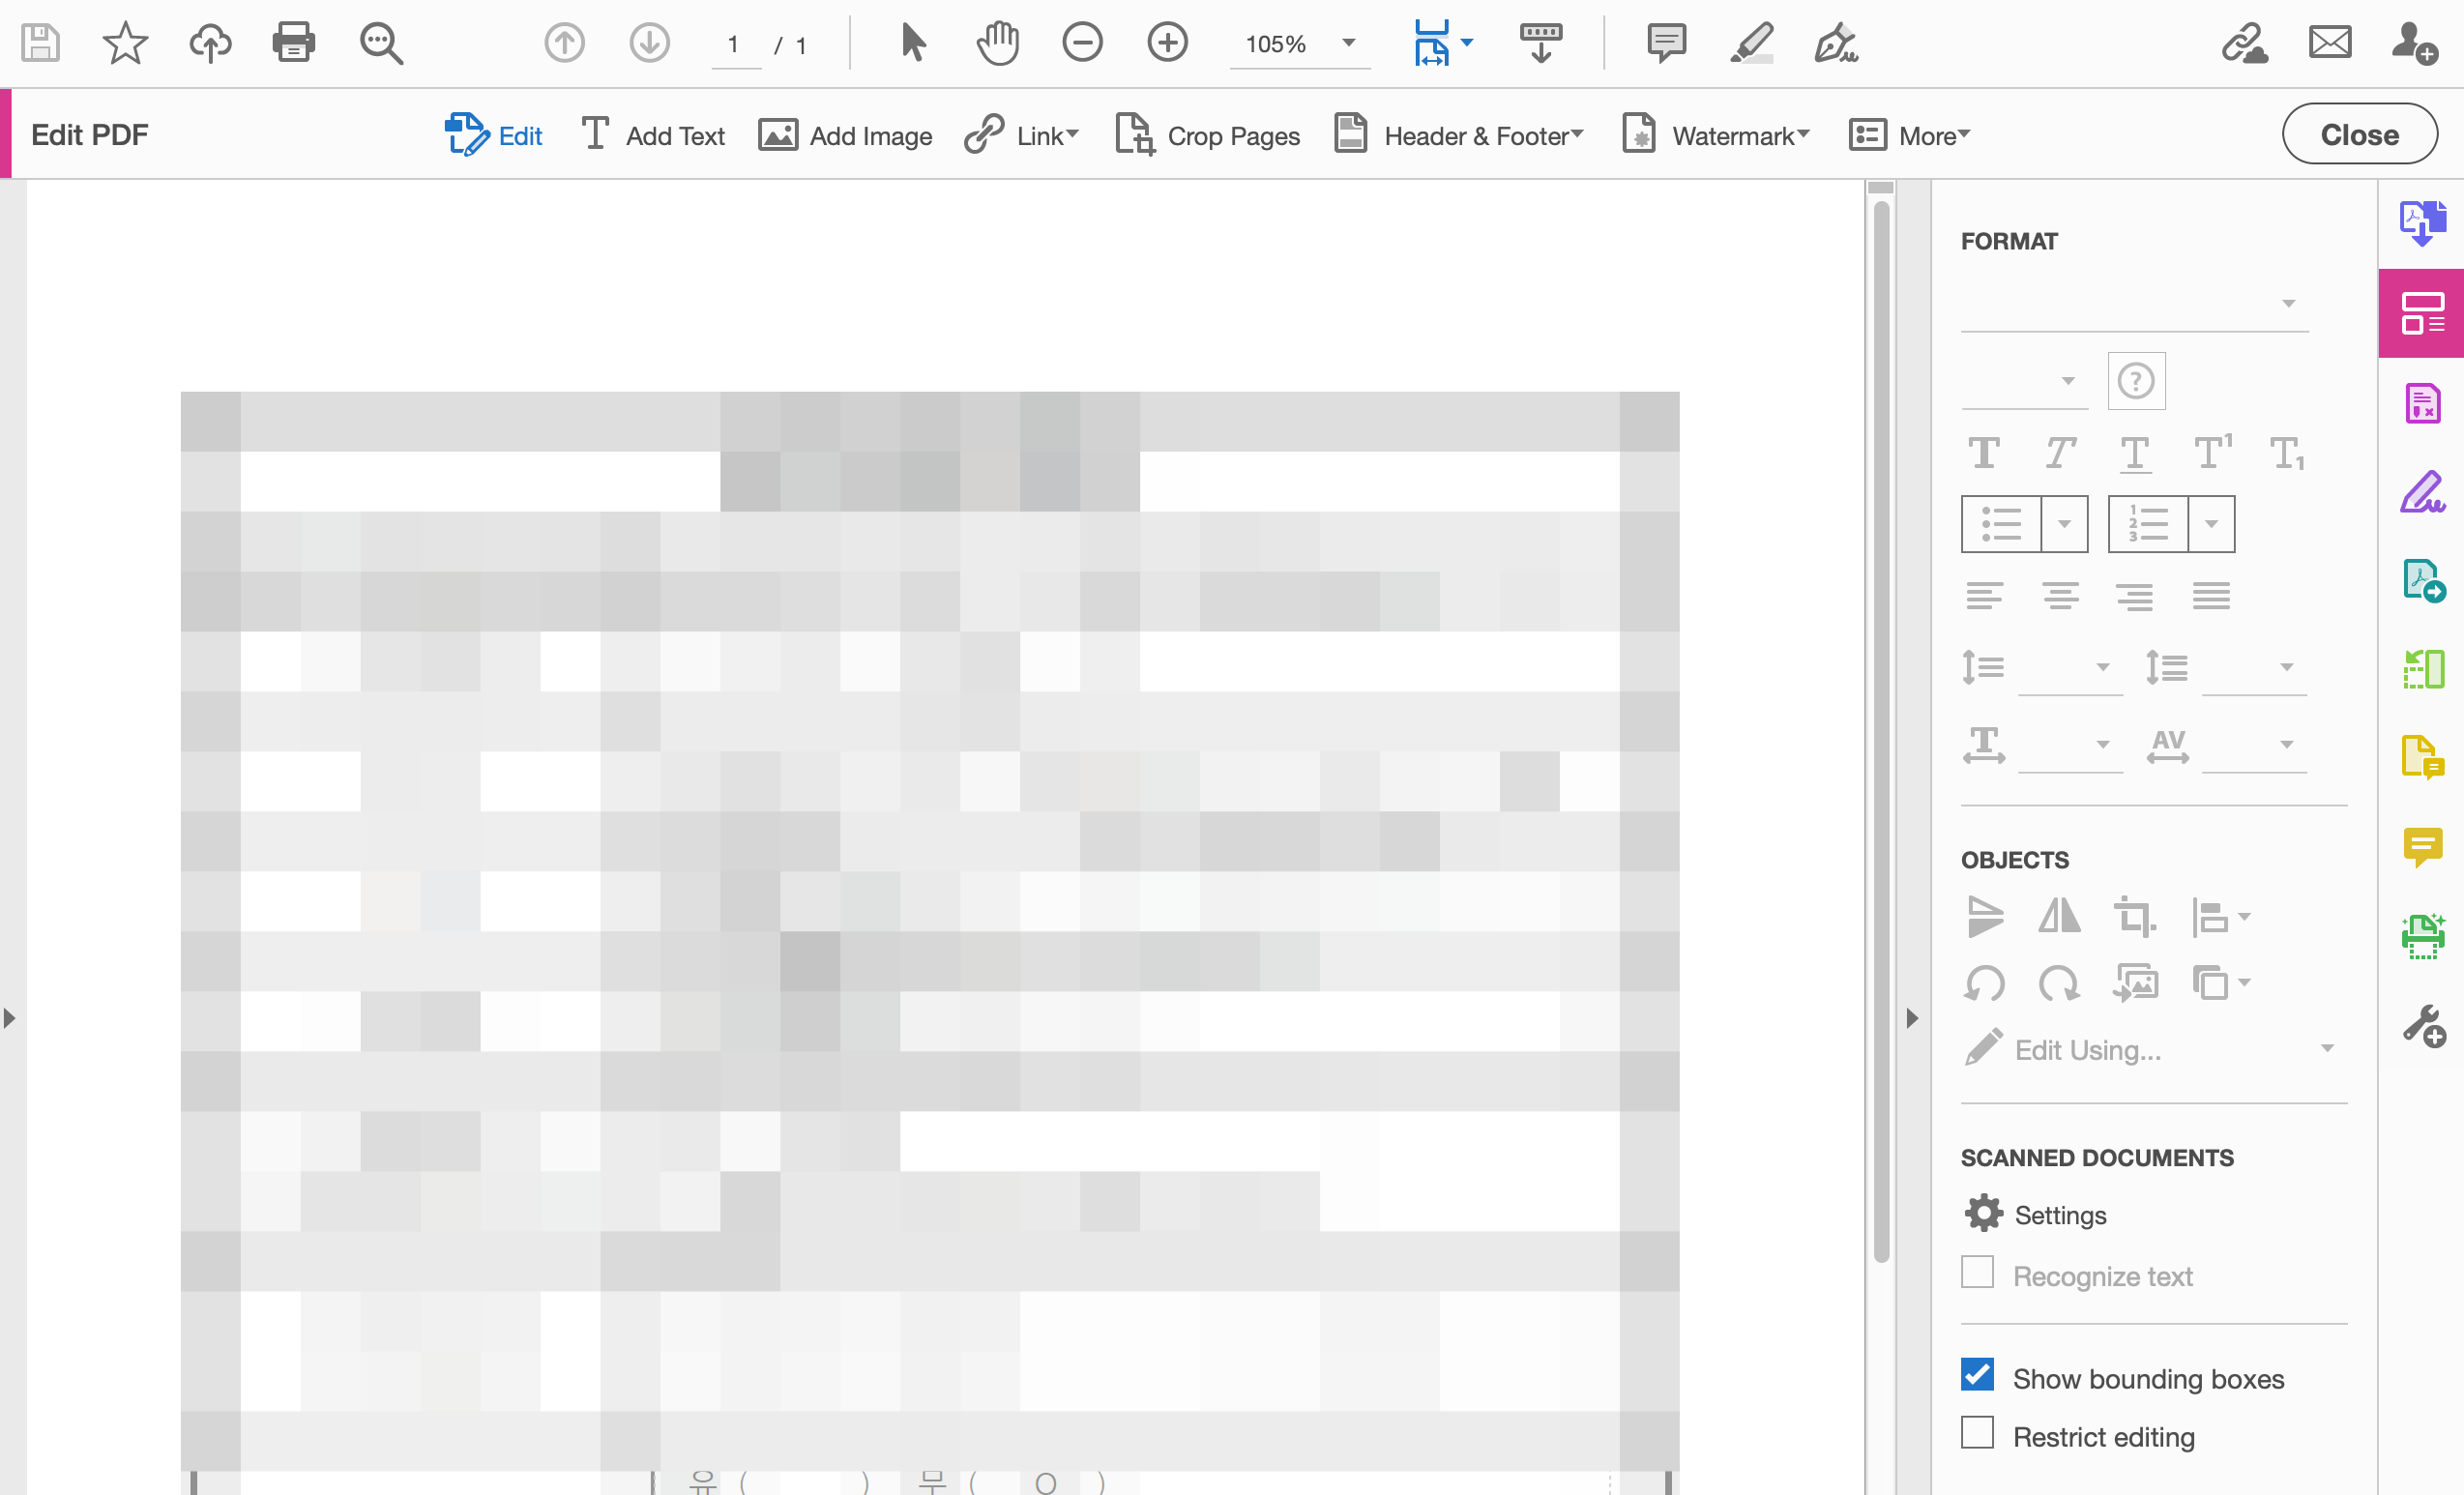Click the Close button
Screen dimensions: 2464x1495
point(2358,134)
